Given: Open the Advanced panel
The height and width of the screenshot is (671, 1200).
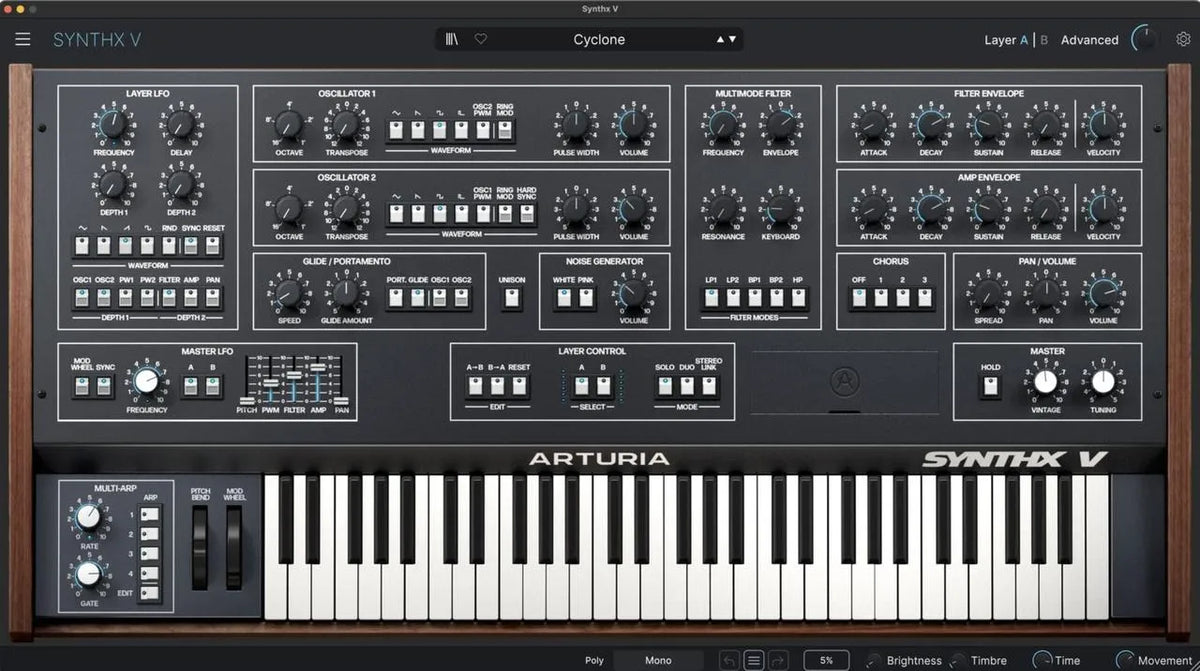Looking at the screenshot, I should point(1089,40).
